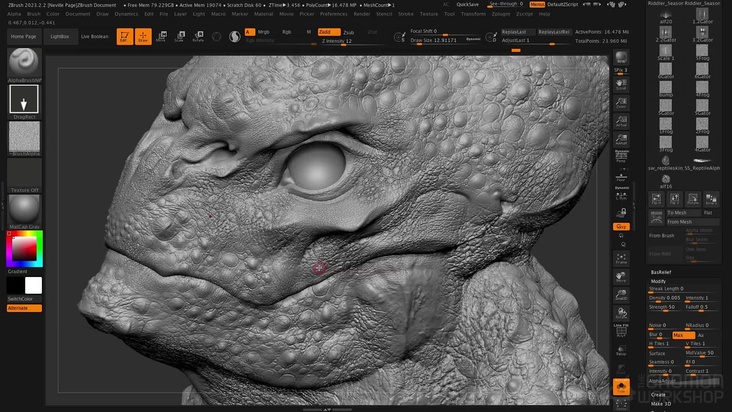Toggle Live Boolean rendering

[94, 36]
